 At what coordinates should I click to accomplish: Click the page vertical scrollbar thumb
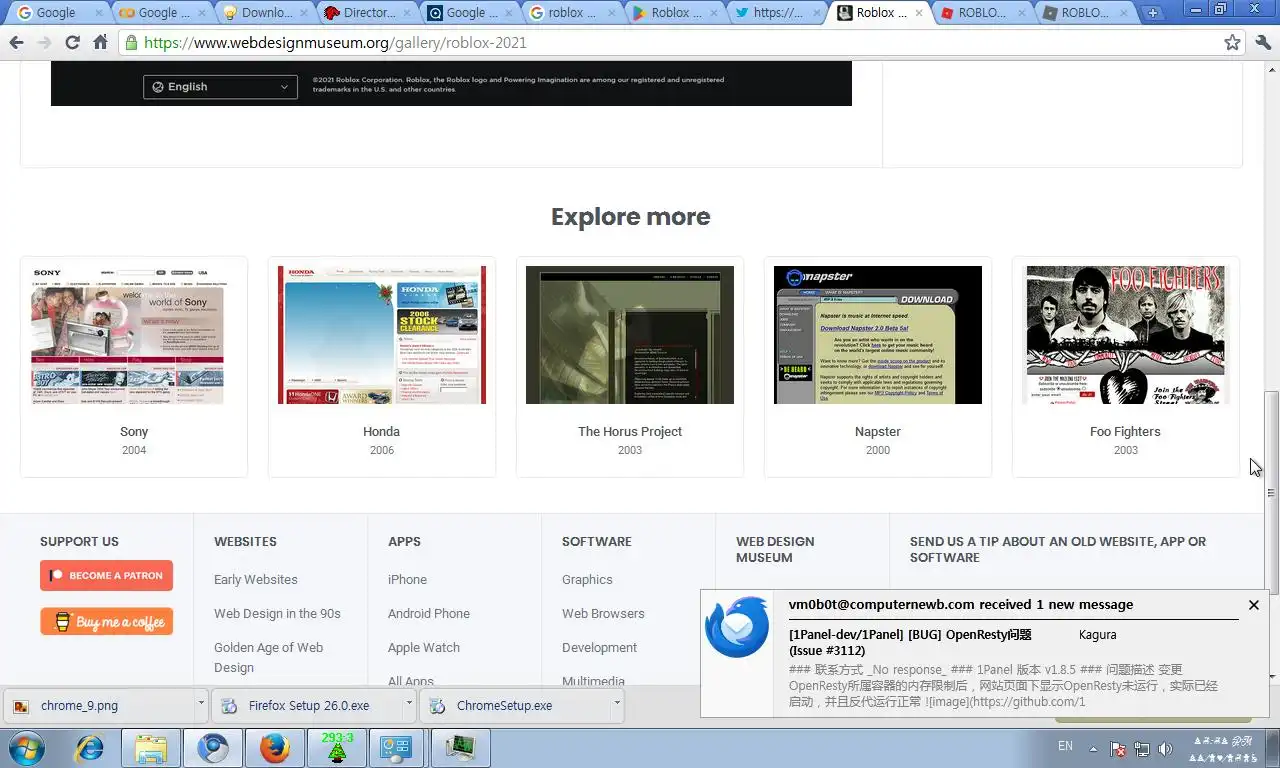(x=1272, y=493)
